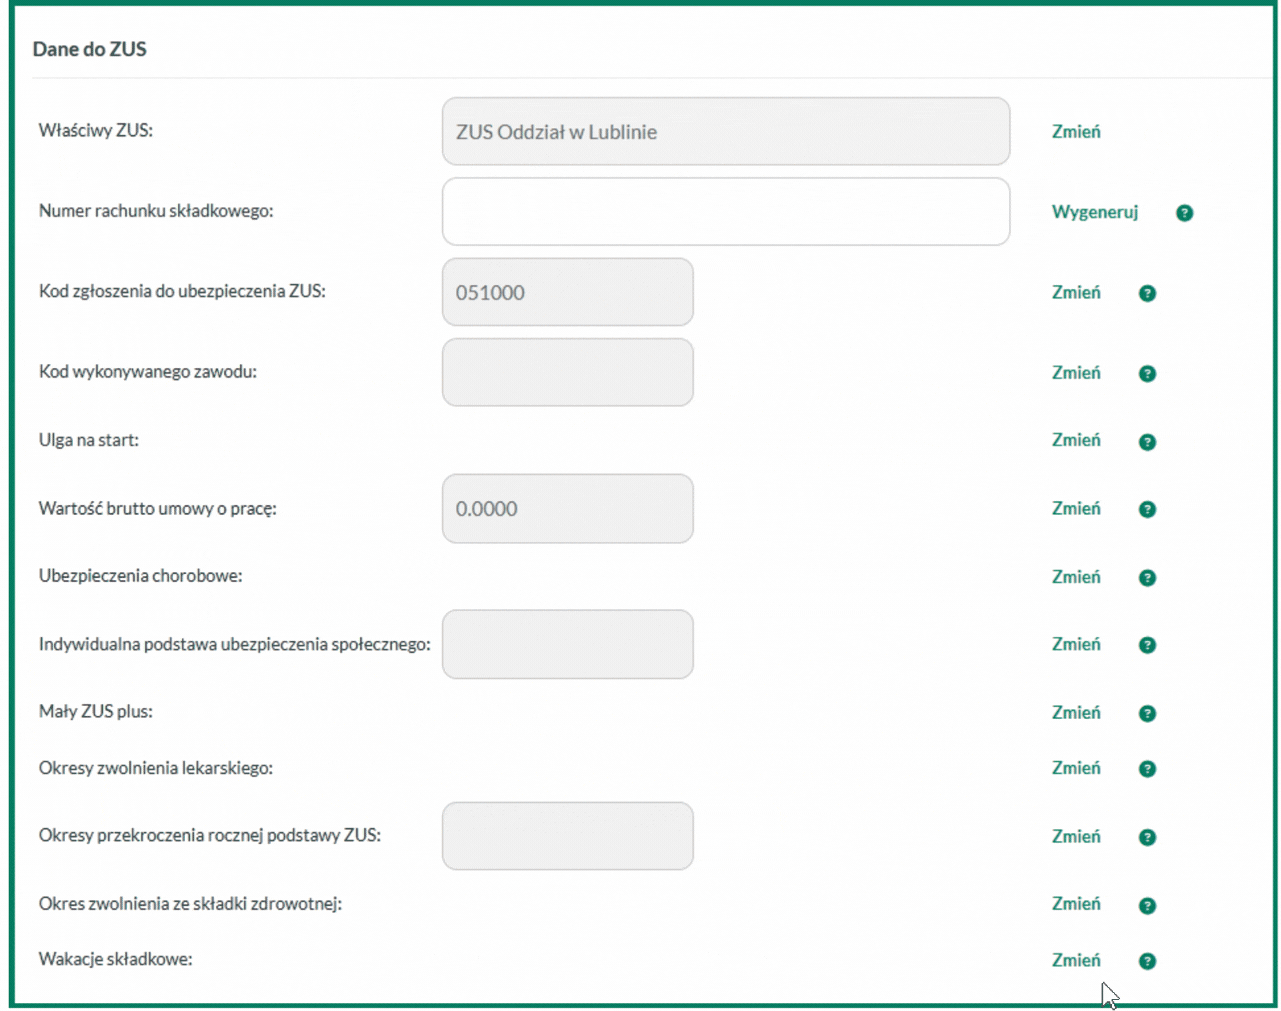Click the 'Wakacje składkowe:' label
The width and height of the screenshot is (1281, 1011).
pos(116,960)
